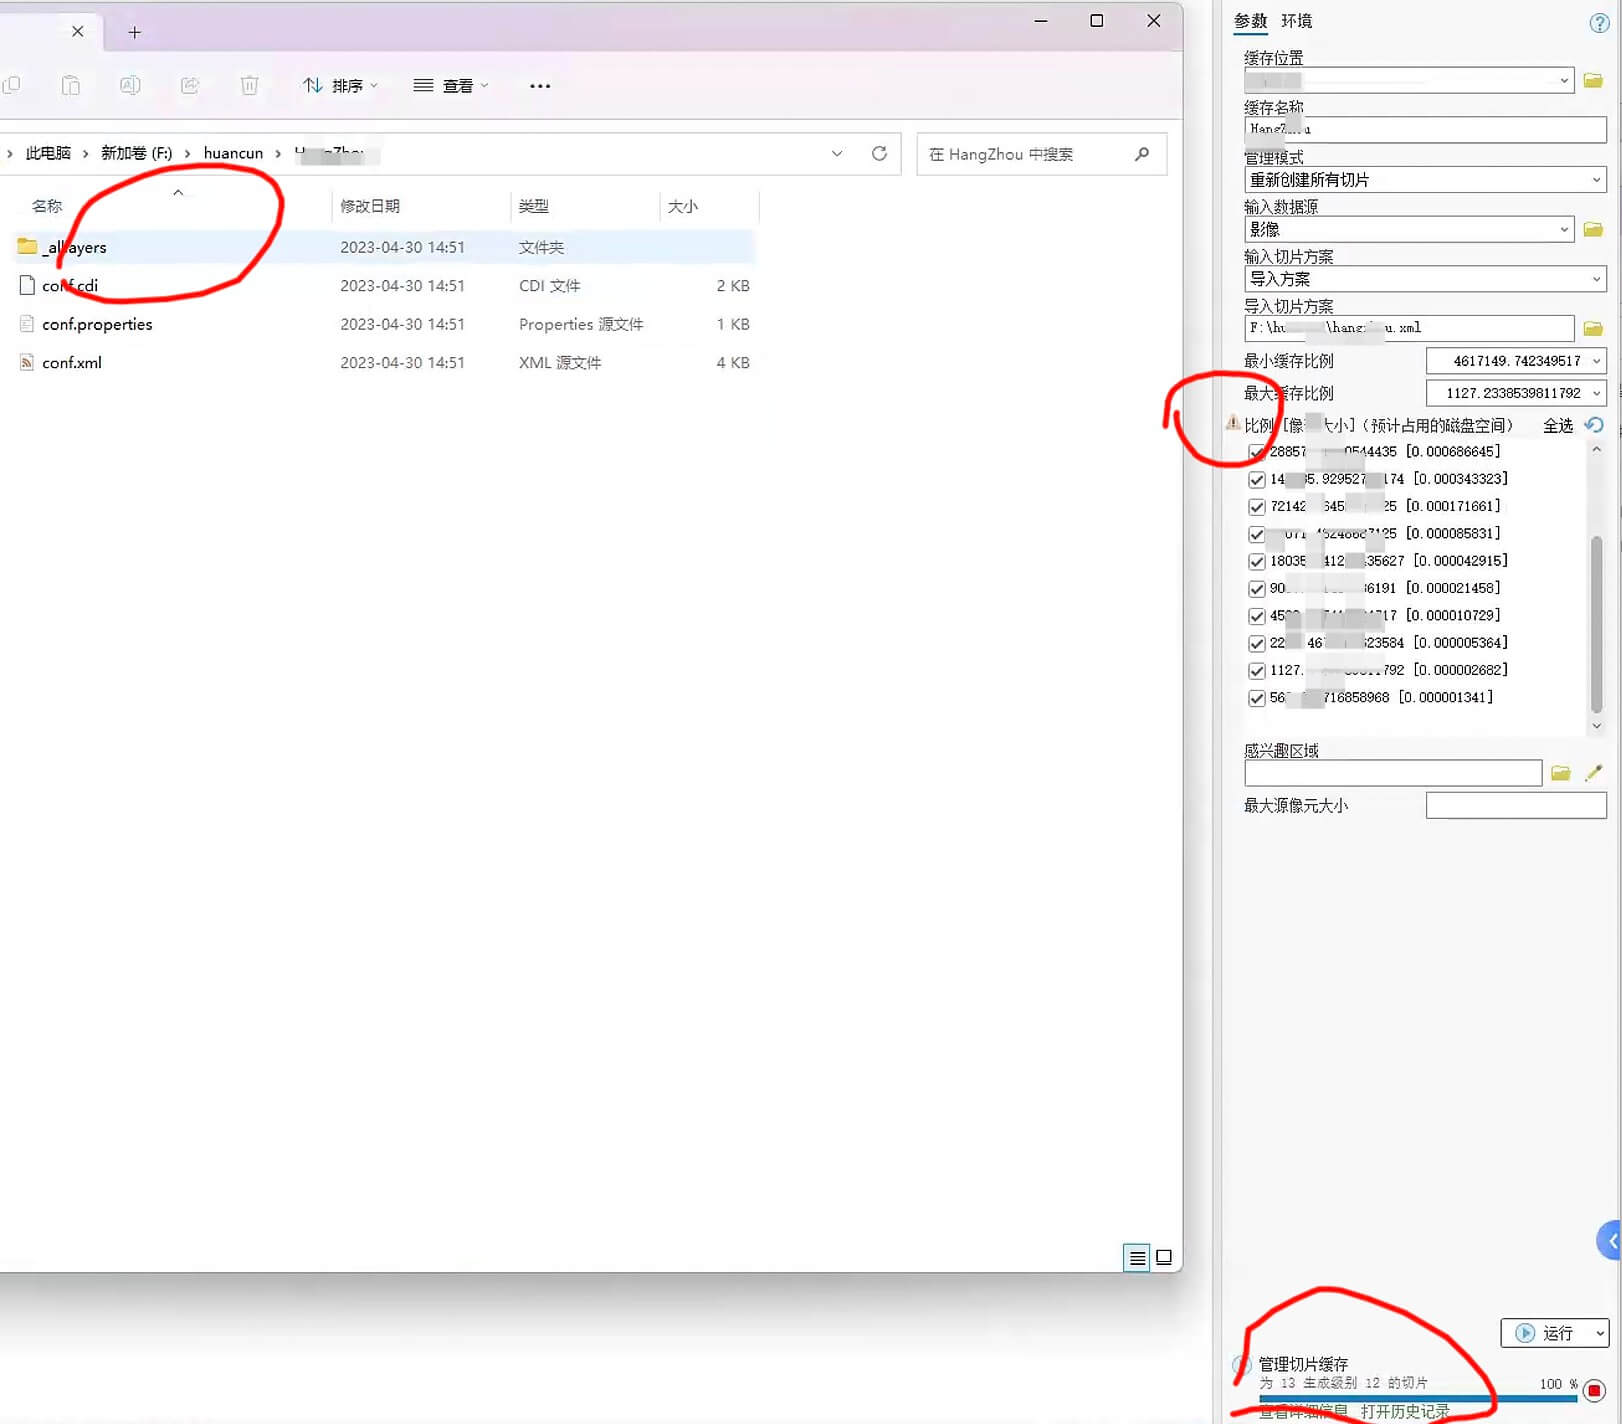Open the 打开历史记录 link

[x=1404, y=1411]
